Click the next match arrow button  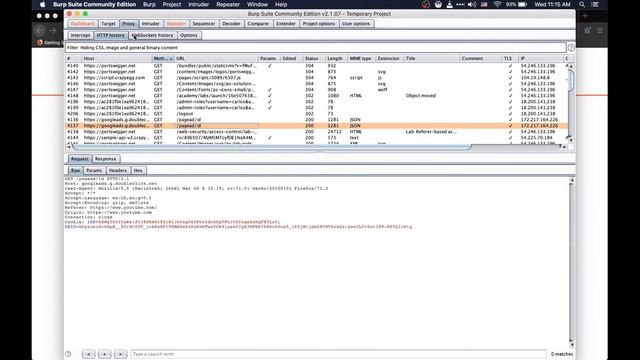pos(120,354)
